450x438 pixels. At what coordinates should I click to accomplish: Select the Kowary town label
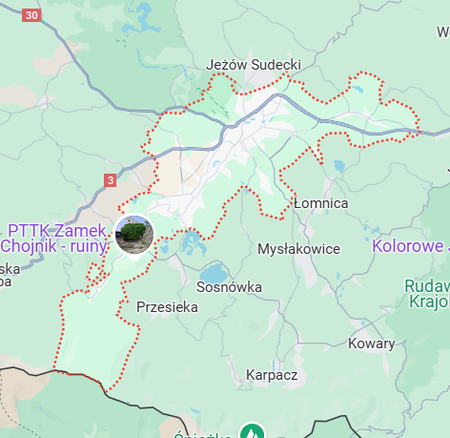[x=372, y=343]
